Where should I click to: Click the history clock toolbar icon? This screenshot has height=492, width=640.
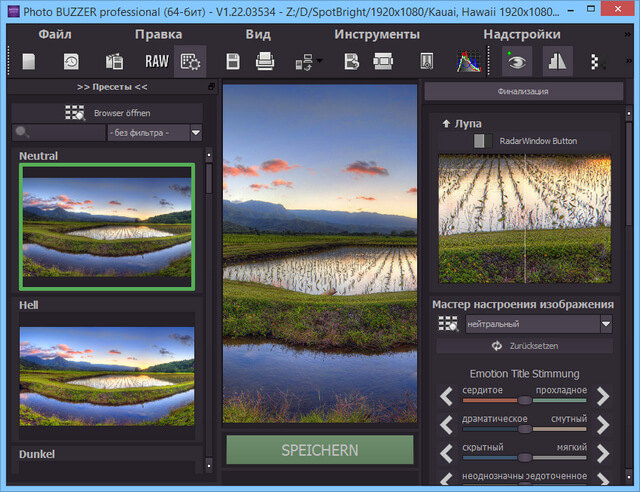[71, 62]
